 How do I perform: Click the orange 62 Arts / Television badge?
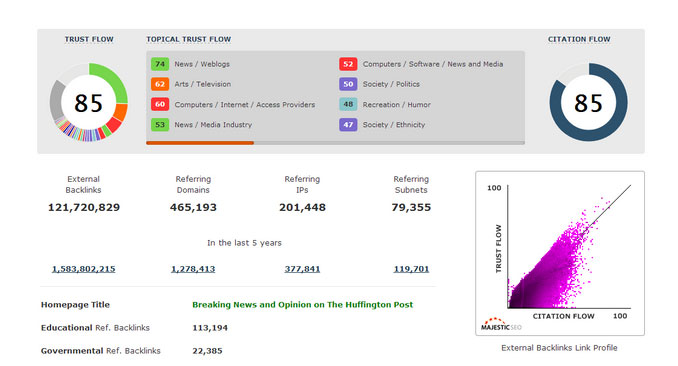tap(160, 84)
